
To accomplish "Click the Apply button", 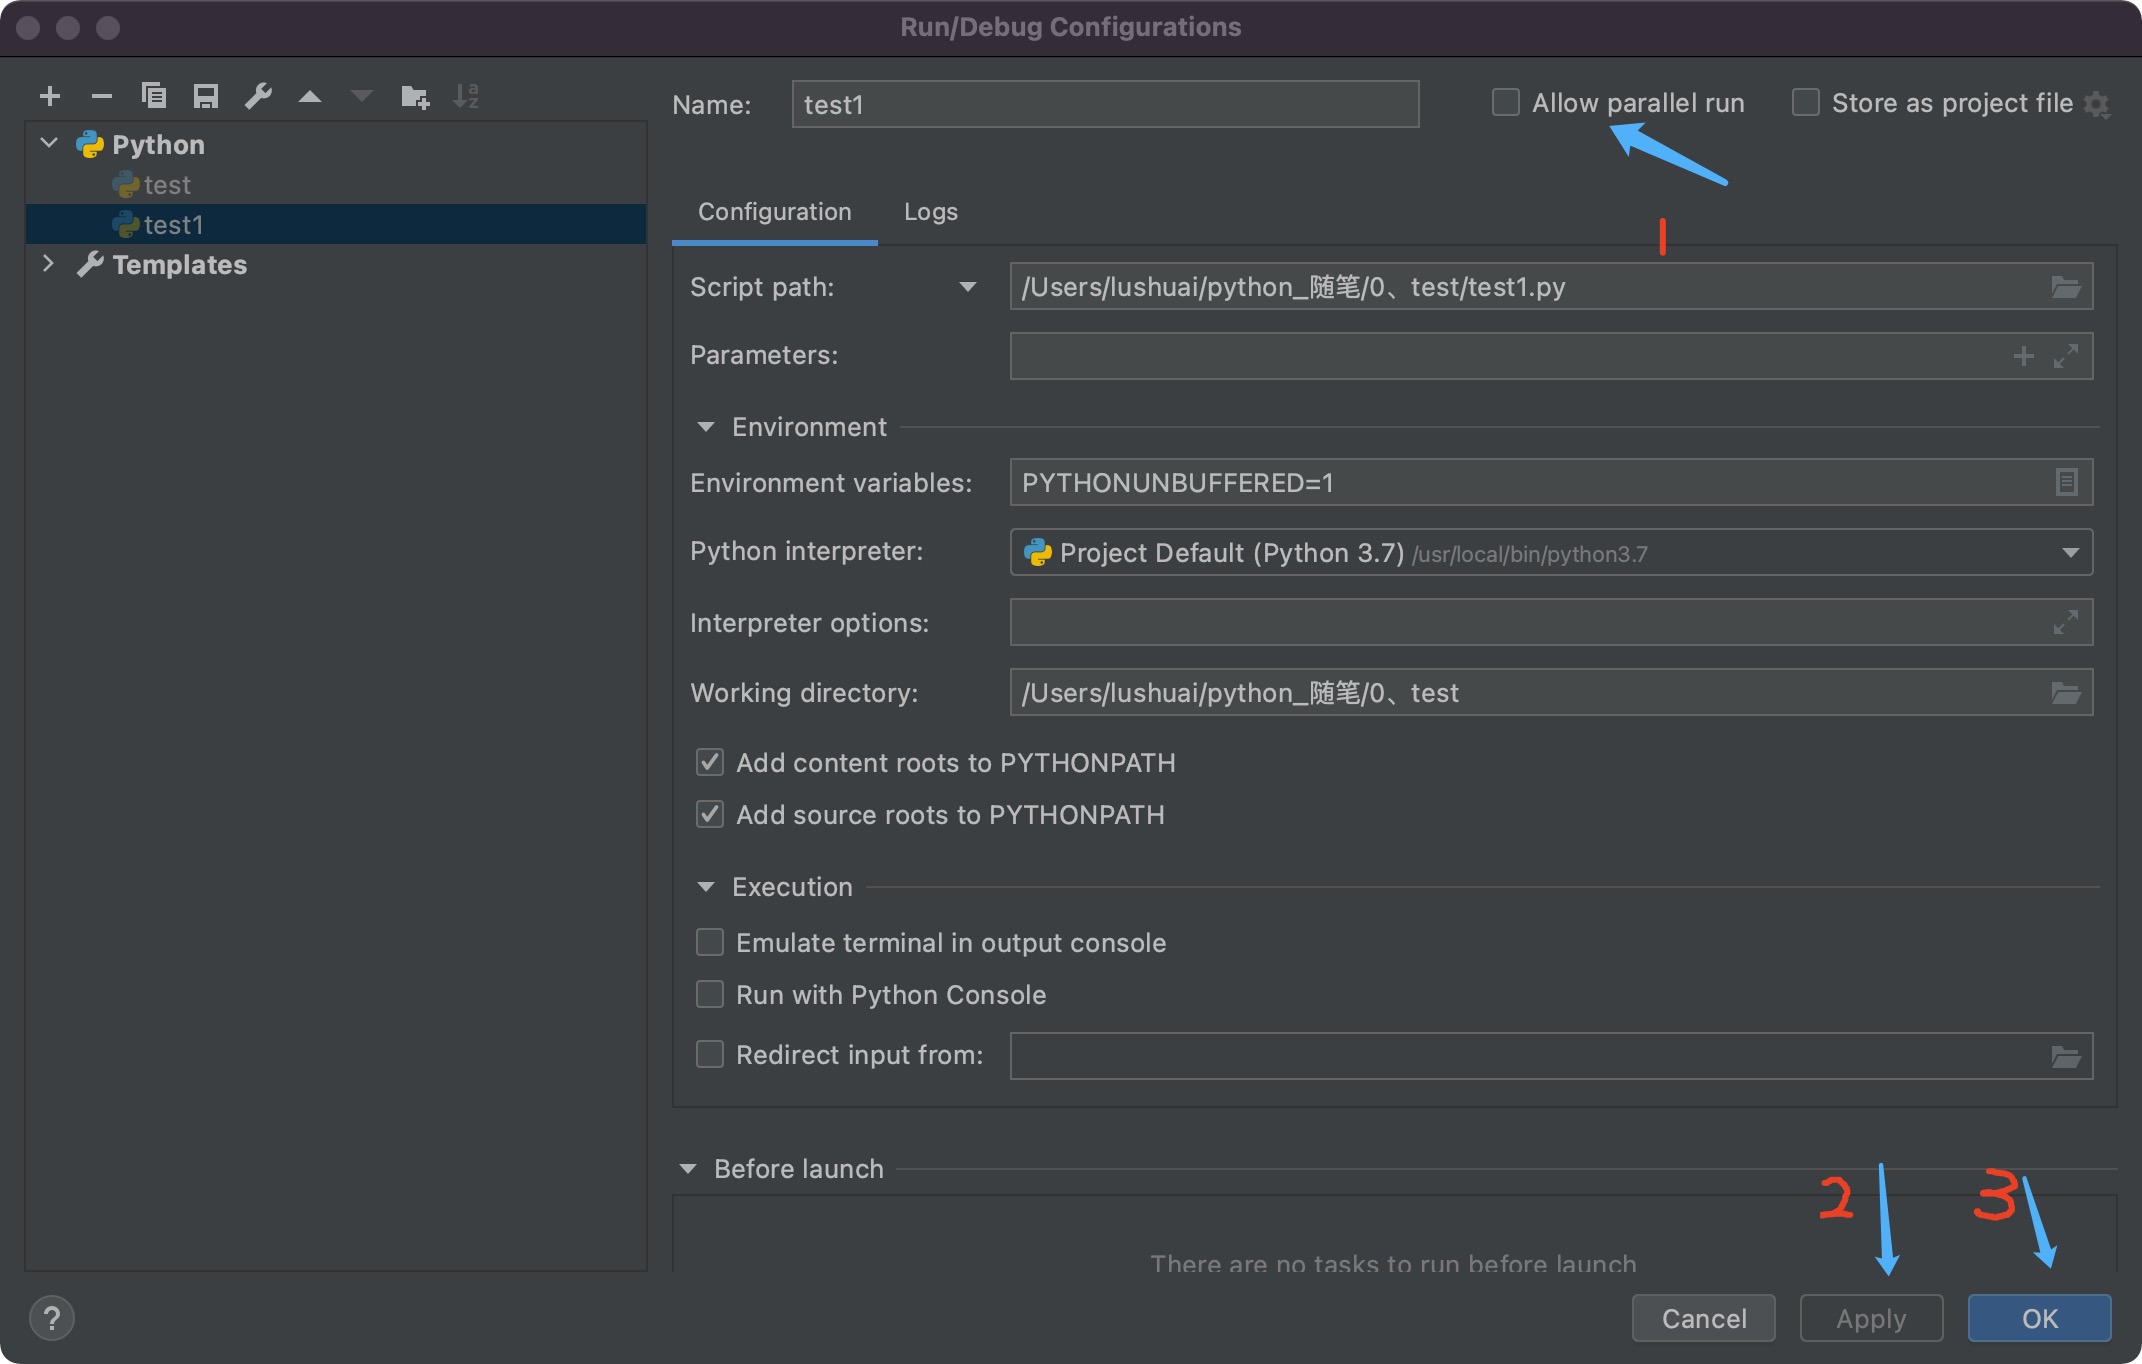I will (x=1871, y=1318).
